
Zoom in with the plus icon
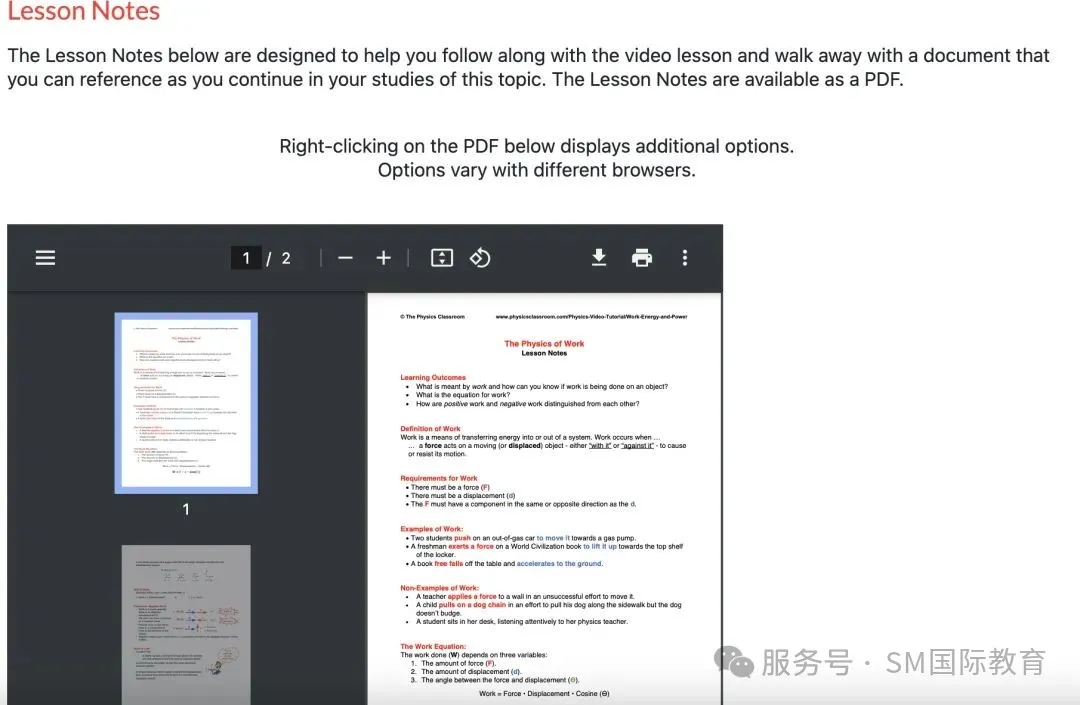pyautogui.click(x=383, y=258)
